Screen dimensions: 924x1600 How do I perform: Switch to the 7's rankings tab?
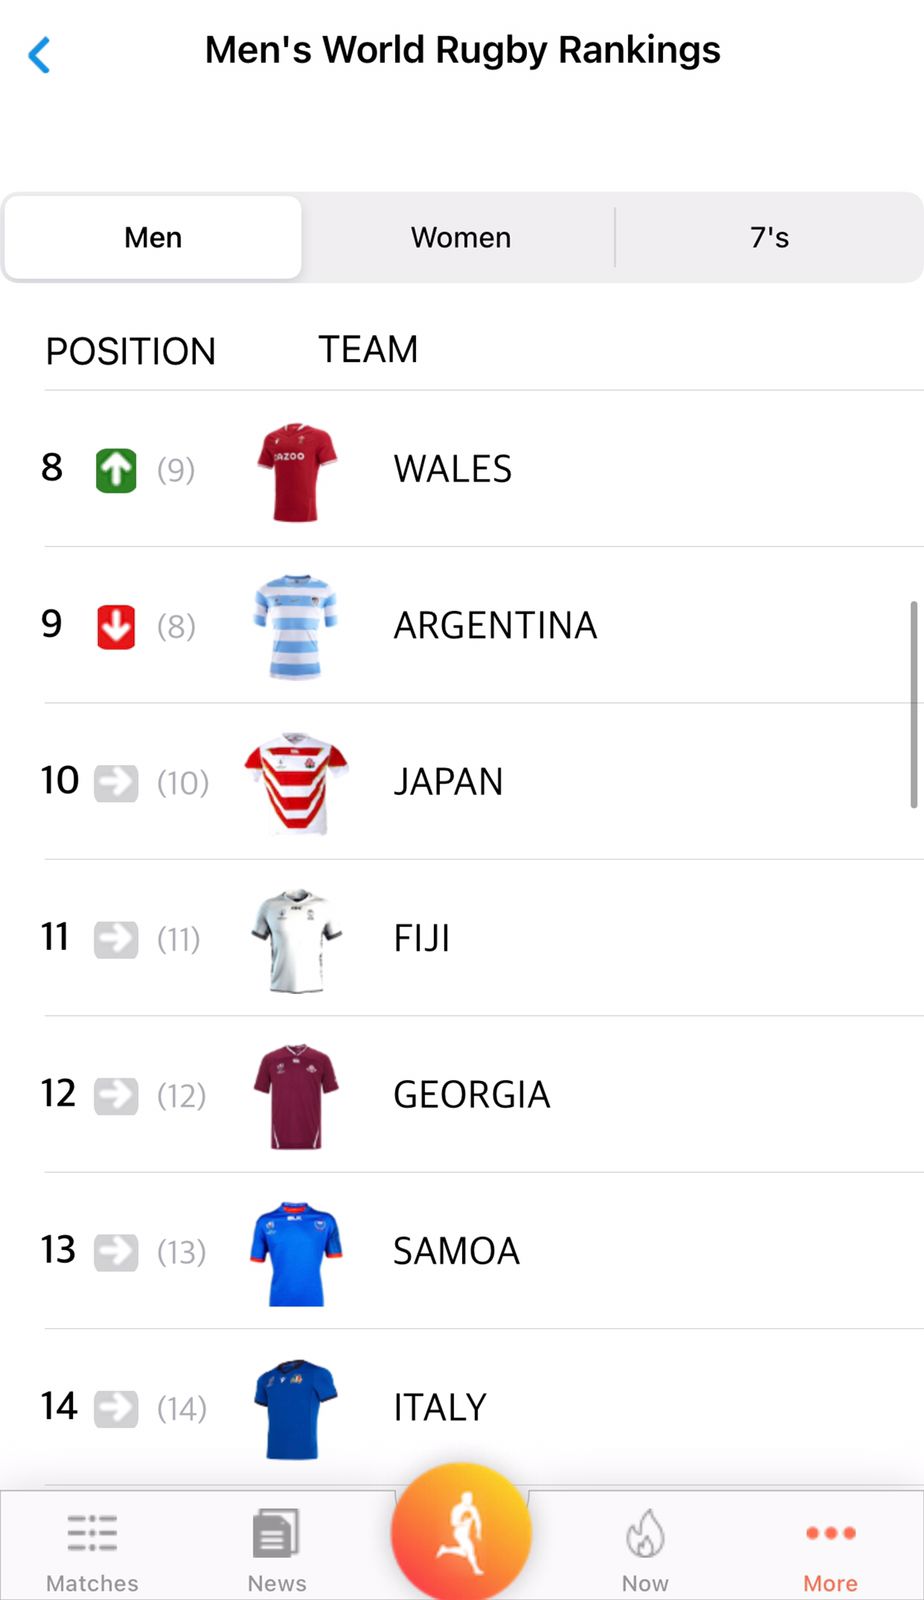tap(769, 237)
